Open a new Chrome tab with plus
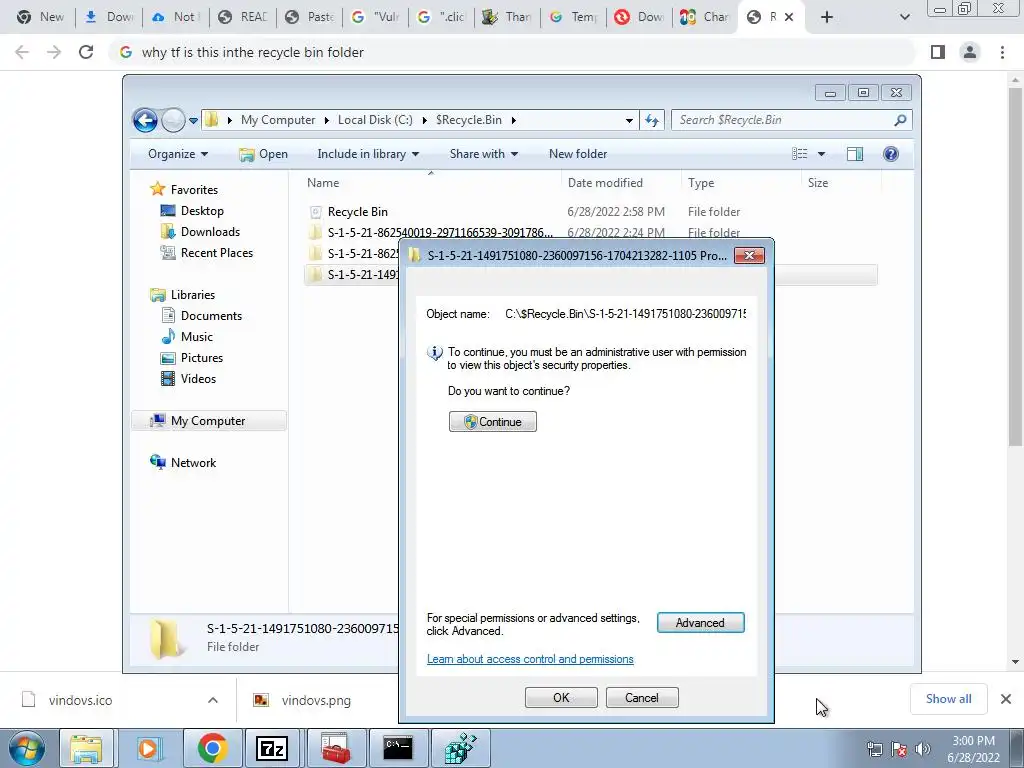1024x768 pixels. [827, 17]
